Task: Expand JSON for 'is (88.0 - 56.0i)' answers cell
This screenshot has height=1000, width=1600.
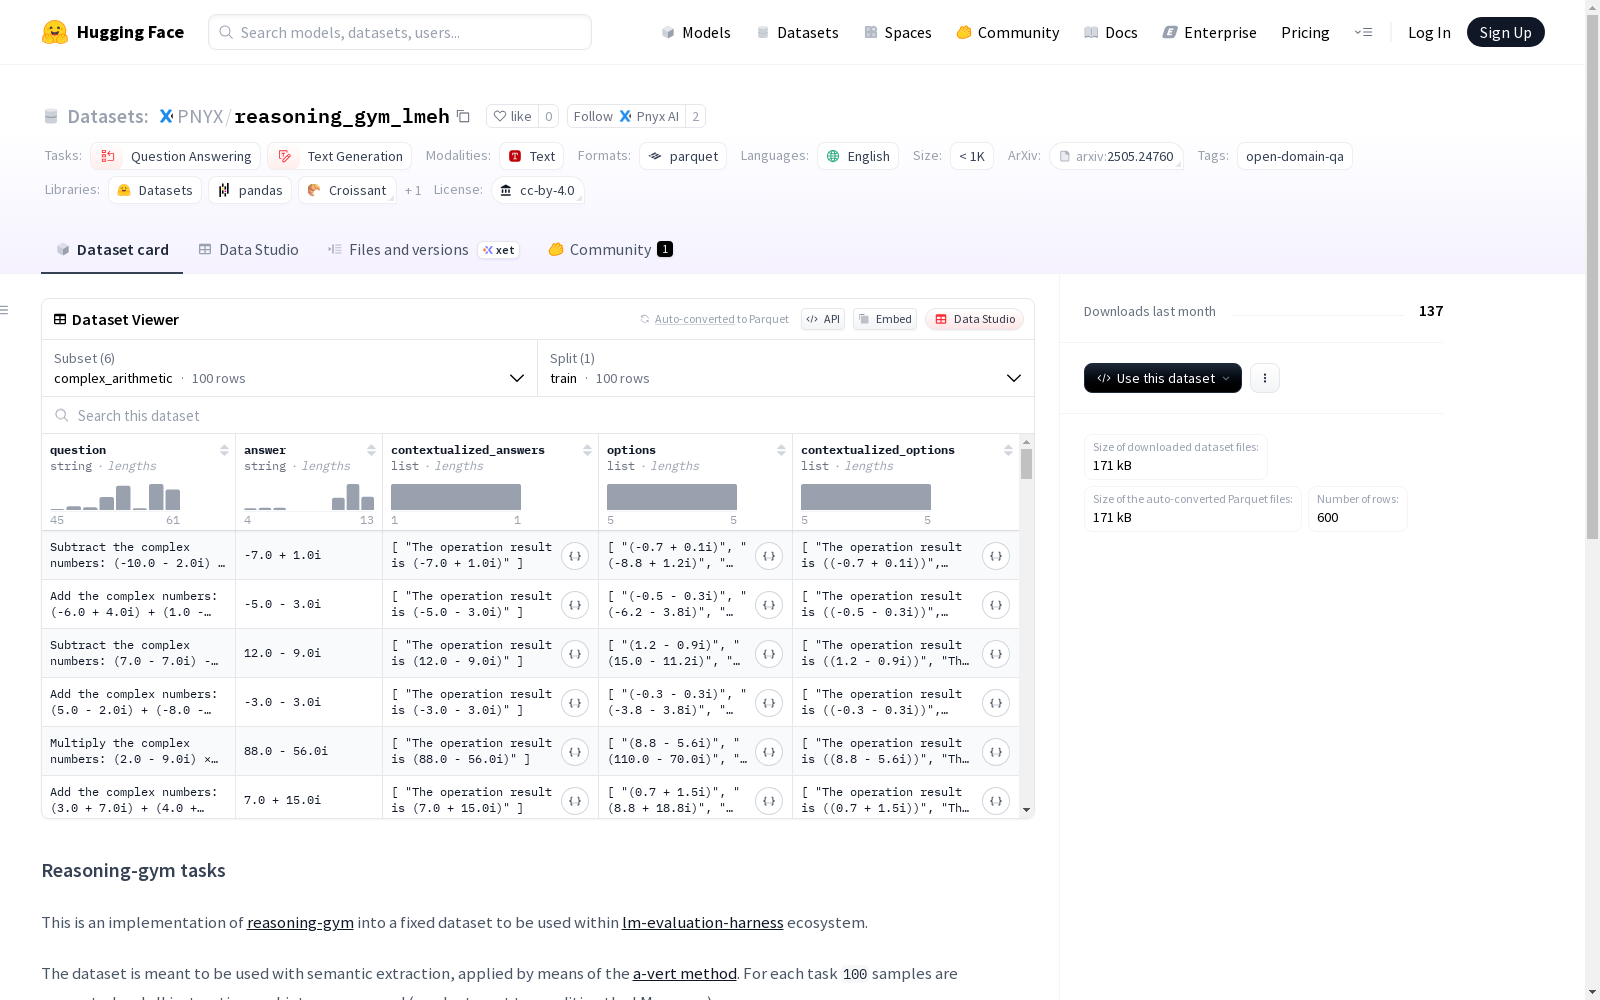Action: point(575,752)
